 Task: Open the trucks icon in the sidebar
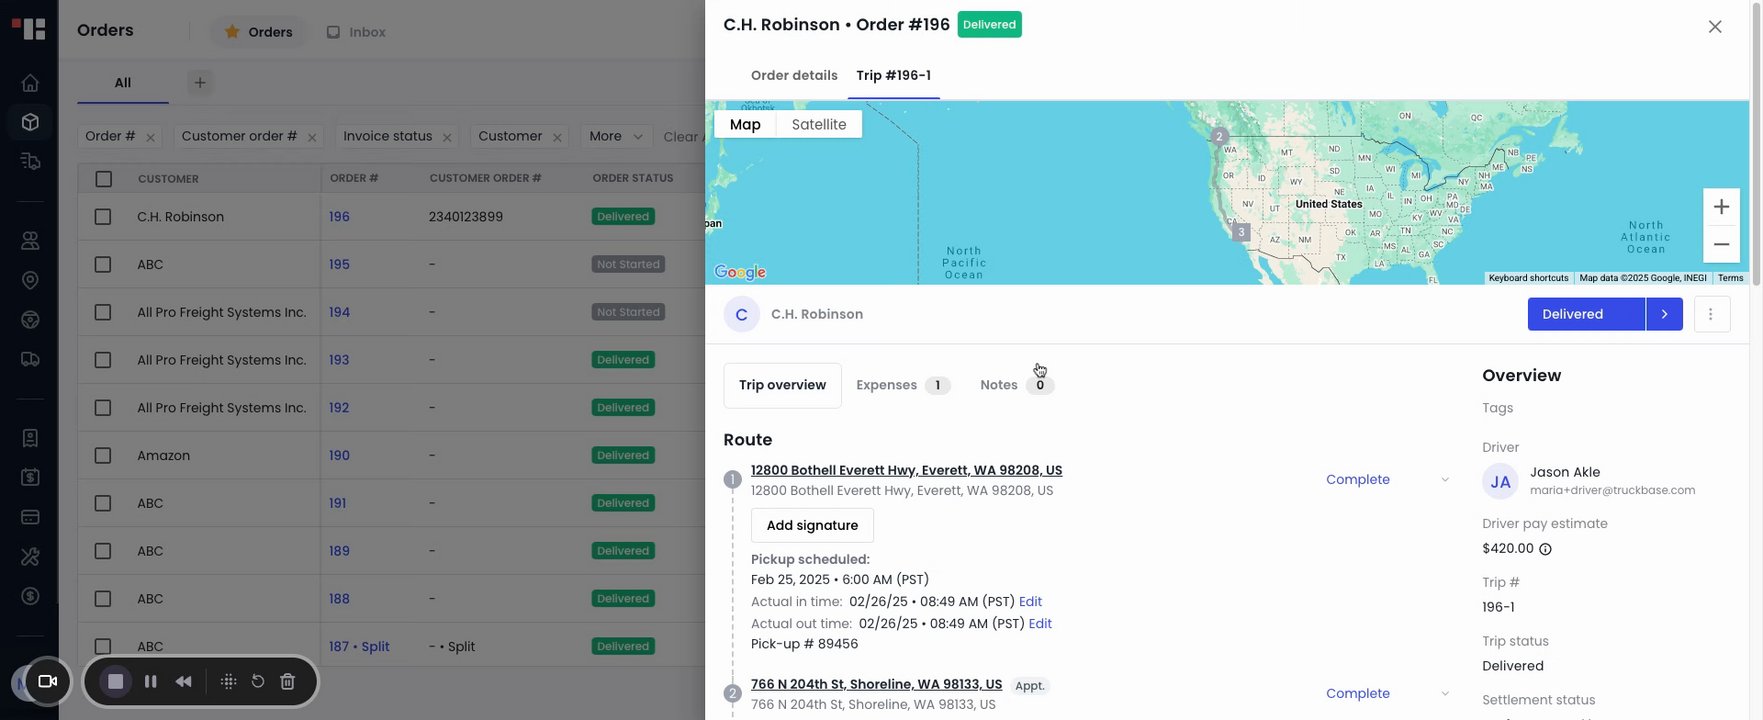point(30,359)
